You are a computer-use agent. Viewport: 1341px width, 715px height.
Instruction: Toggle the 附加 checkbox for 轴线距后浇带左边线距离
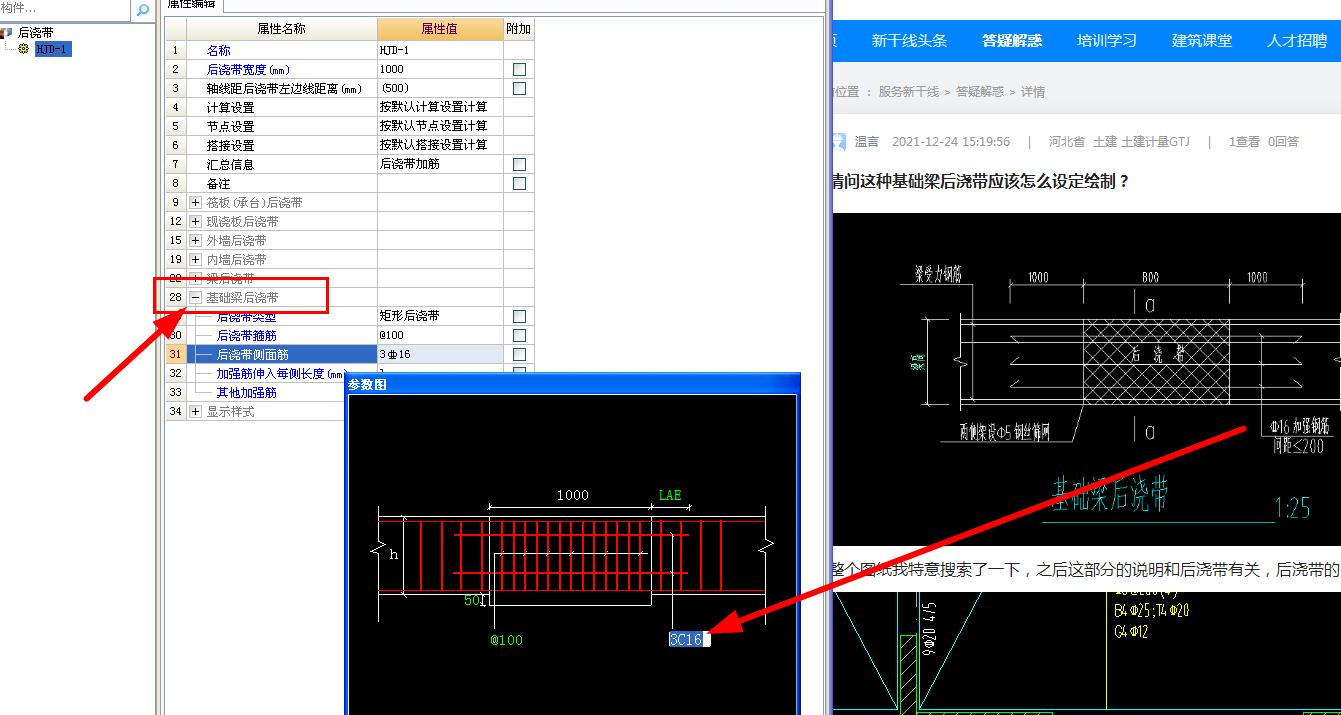pyautogui.click(x=519, y=89)
